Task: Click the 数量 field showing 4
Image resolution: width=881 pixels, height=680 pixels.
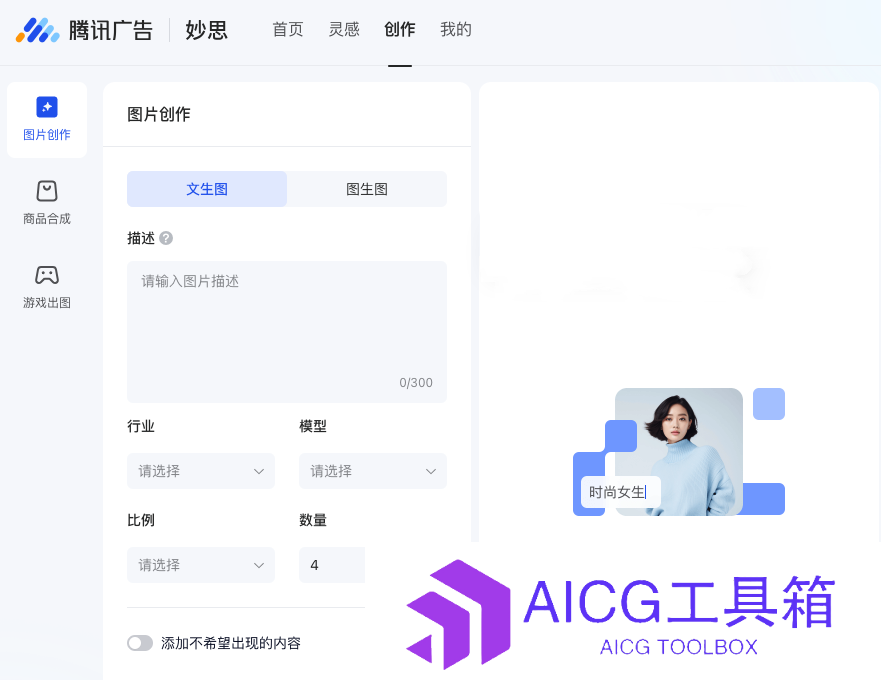Action: coord(332,565)
